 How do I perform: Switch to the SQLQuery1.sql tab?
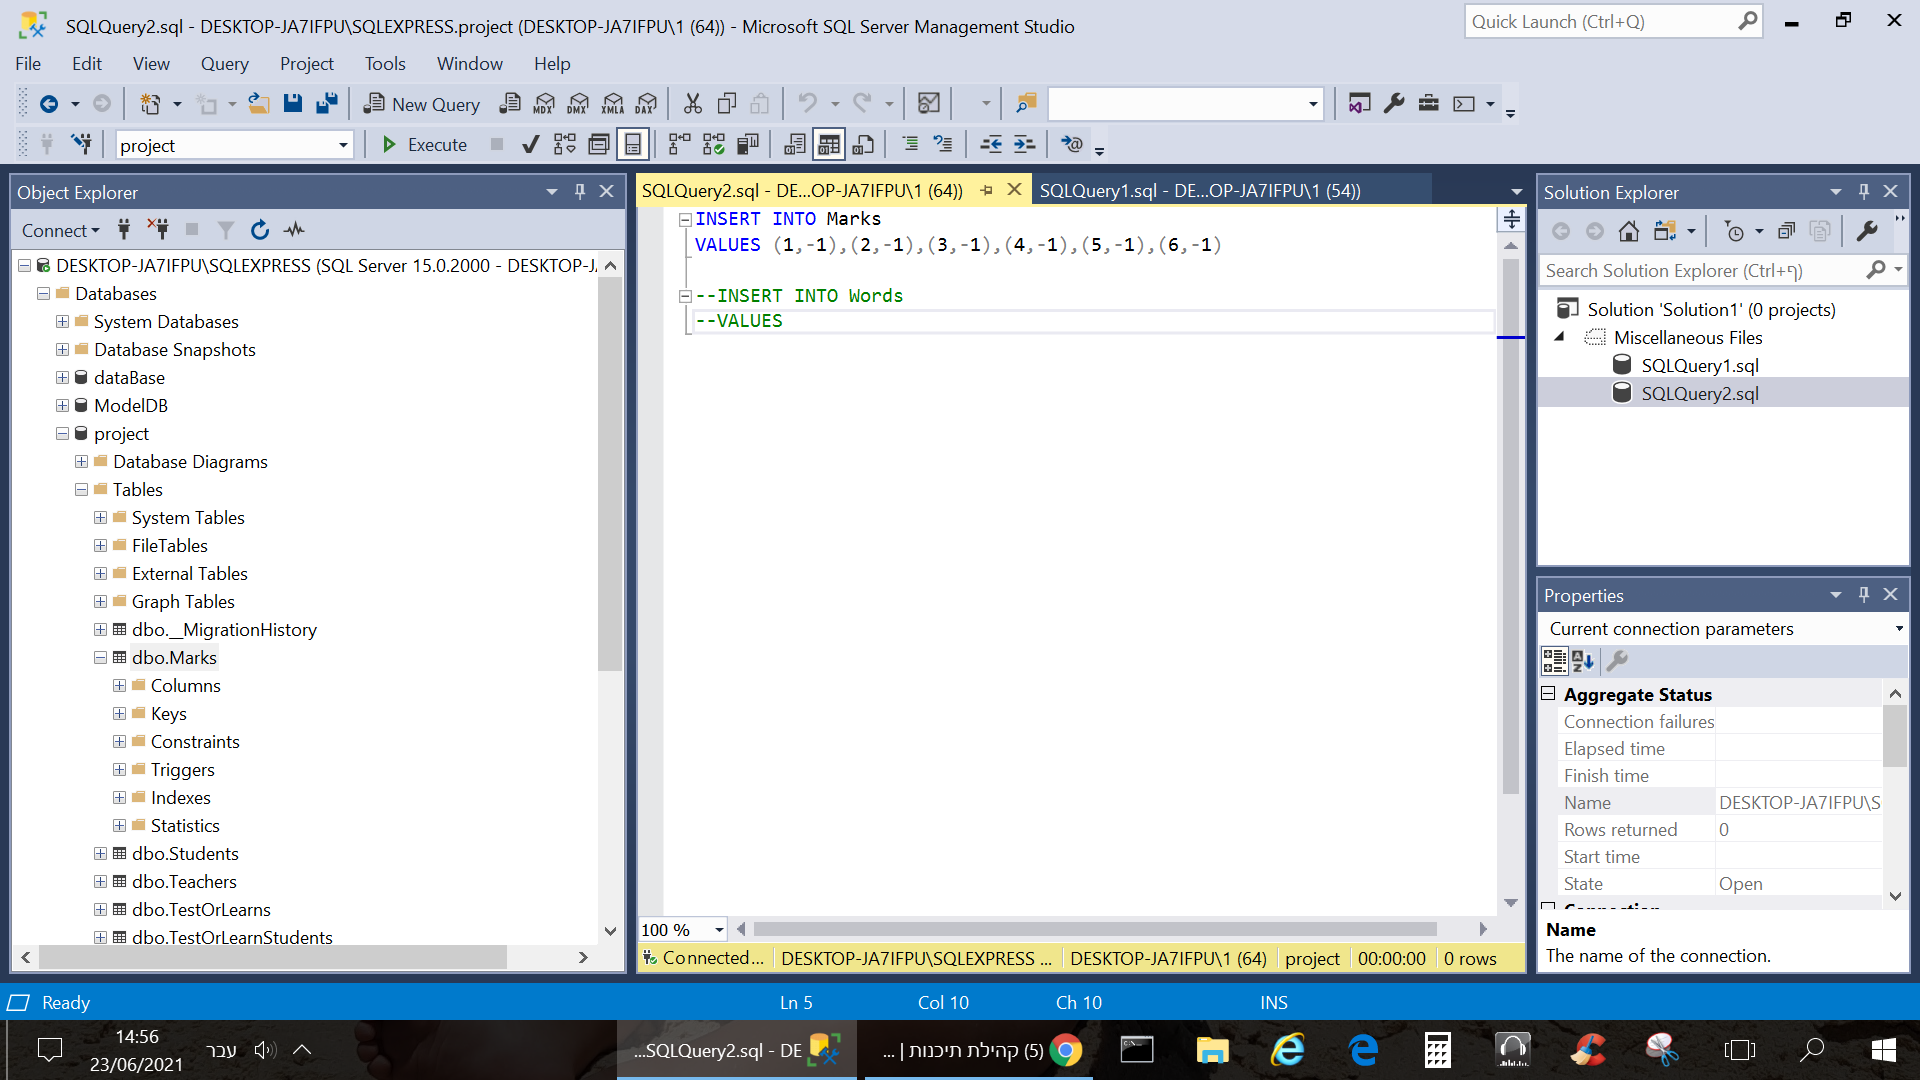pyautogui.click(x=1199, y=191)
